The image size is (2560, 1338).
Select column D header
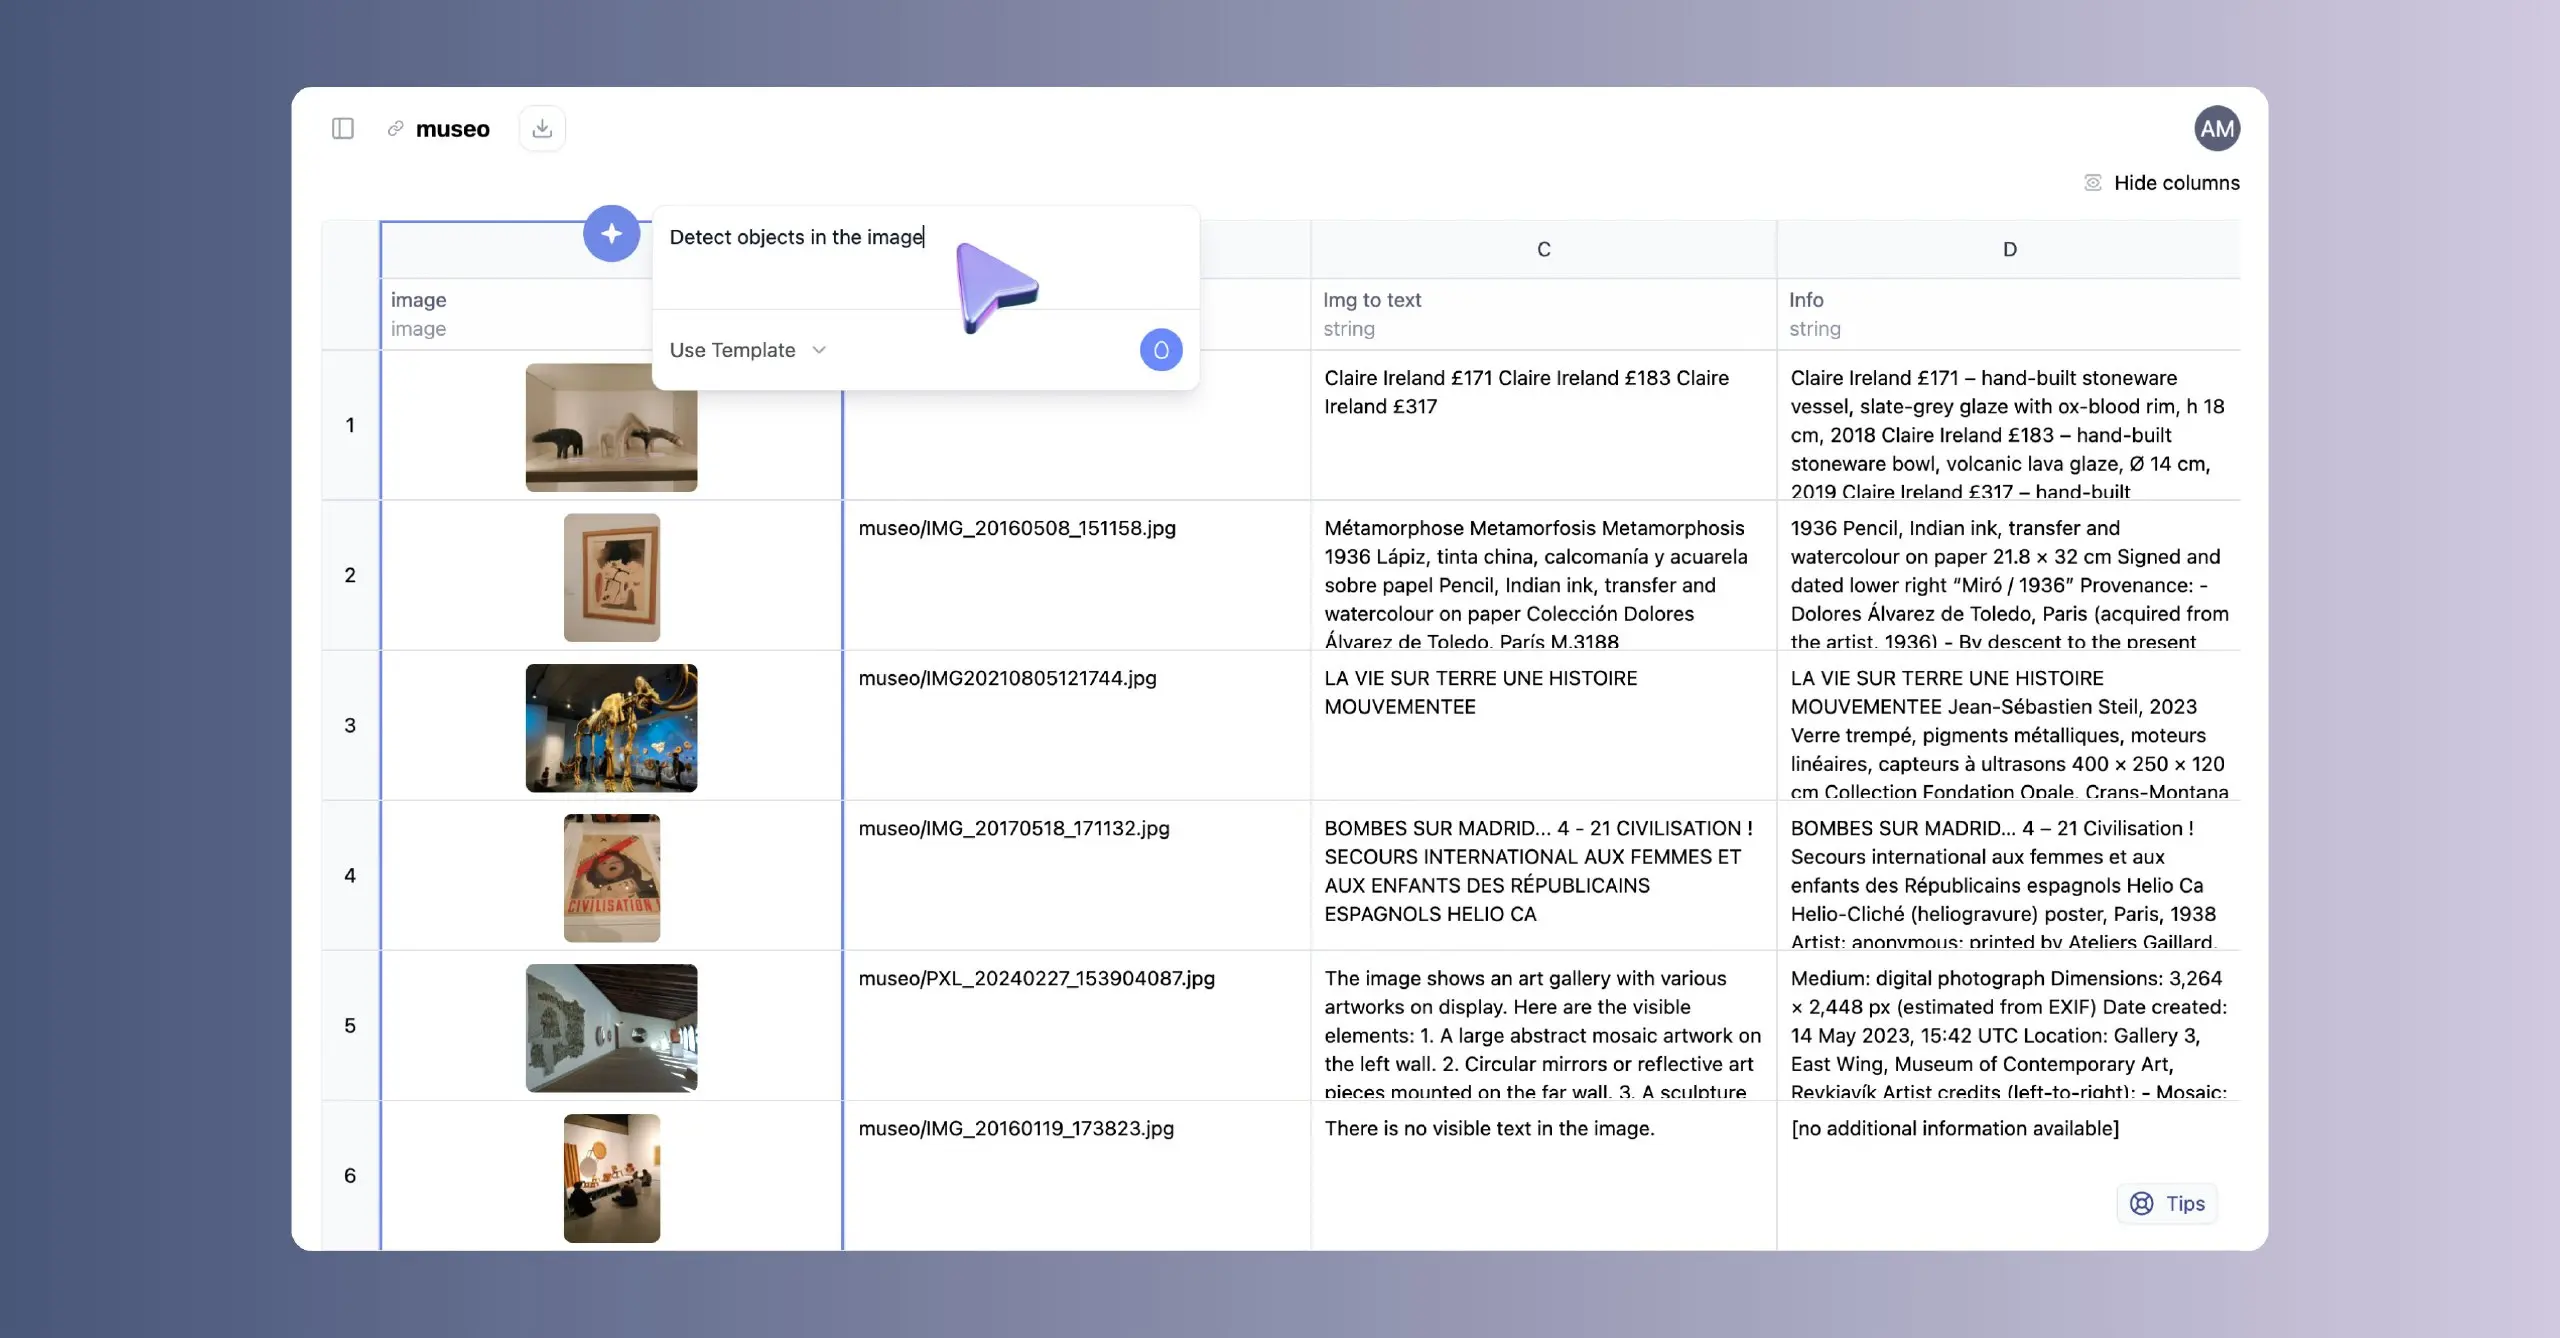2008,249
